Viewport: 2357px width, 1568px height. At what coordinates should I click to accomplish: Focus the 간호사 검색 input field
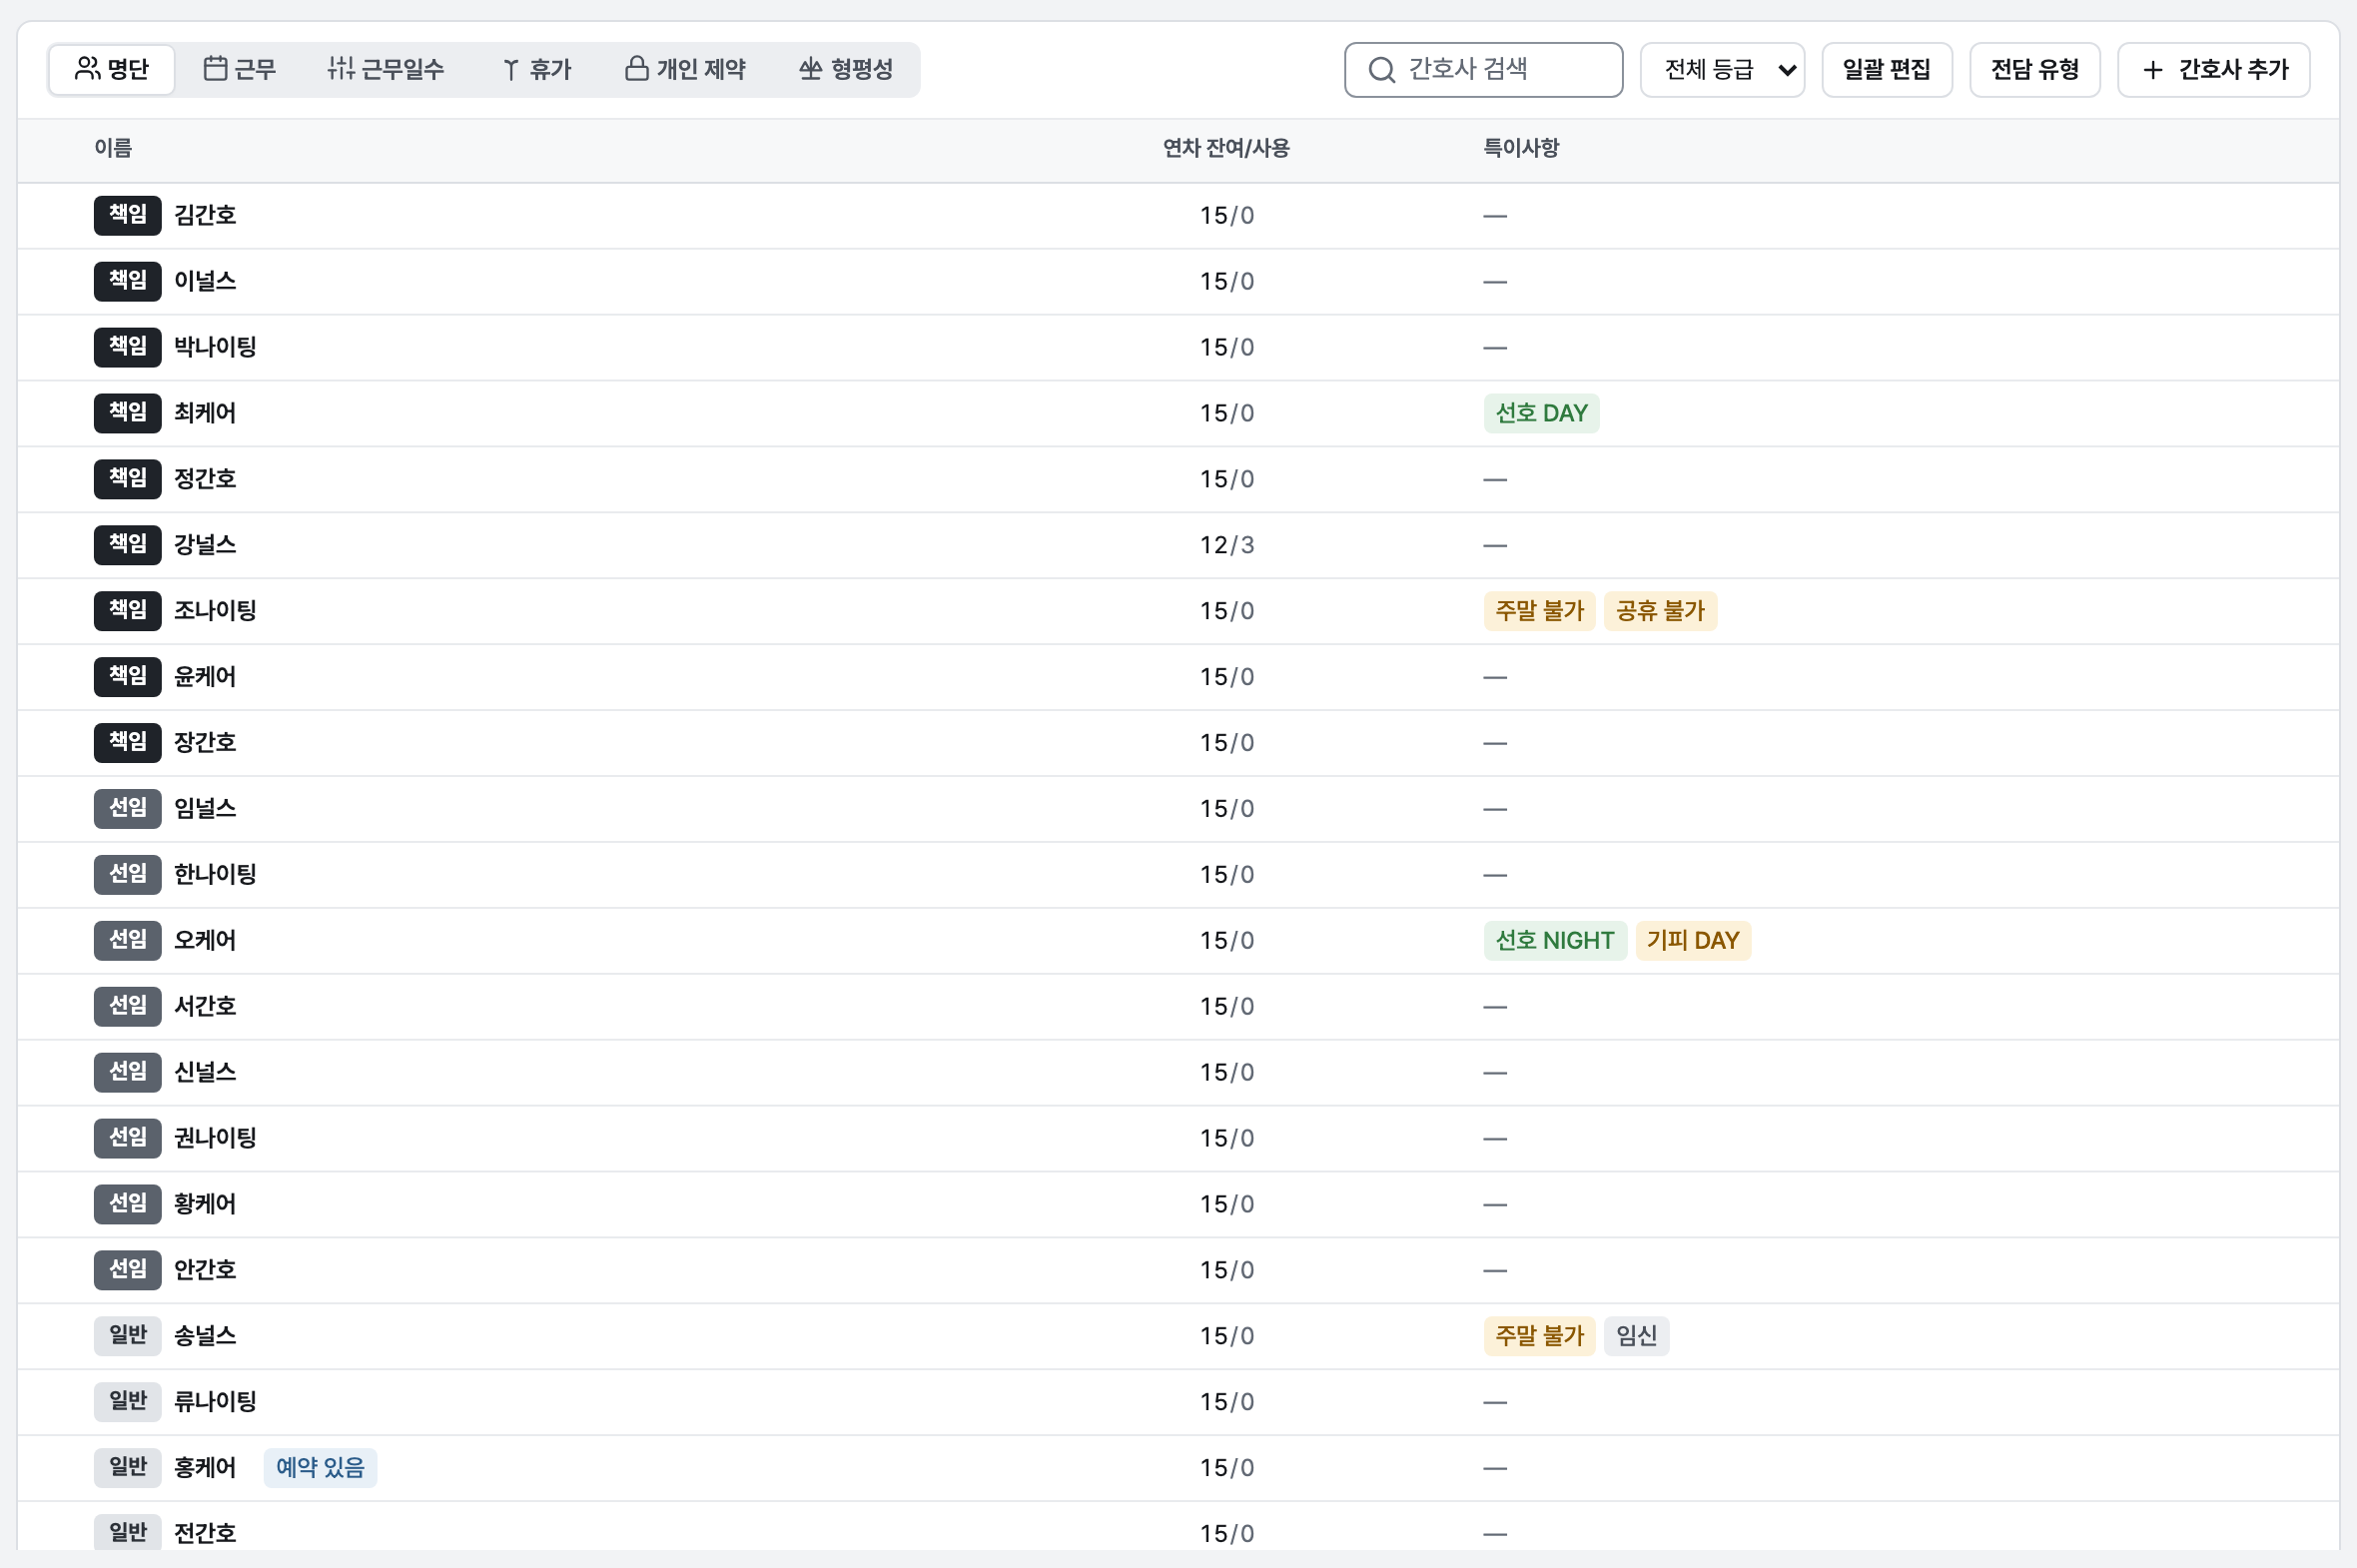(x=1483, y=70)
